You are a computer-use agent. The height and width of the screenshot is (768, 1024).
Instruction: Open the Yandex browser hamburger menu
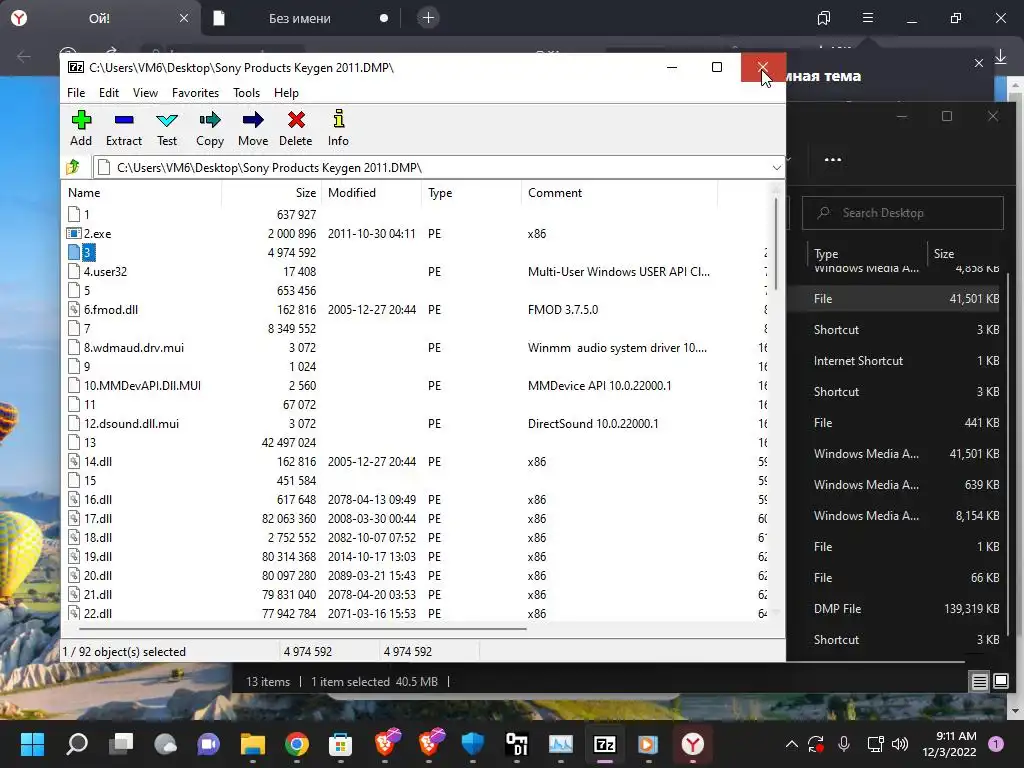(868, 18)
